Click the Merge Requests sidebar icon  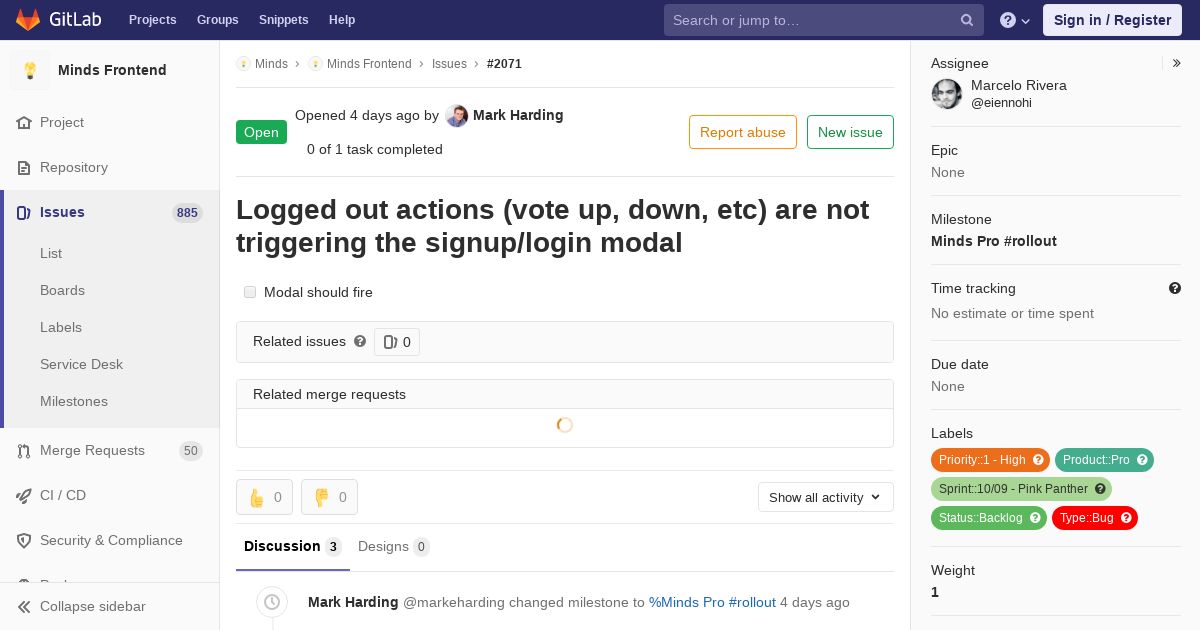tap(24, 451)
